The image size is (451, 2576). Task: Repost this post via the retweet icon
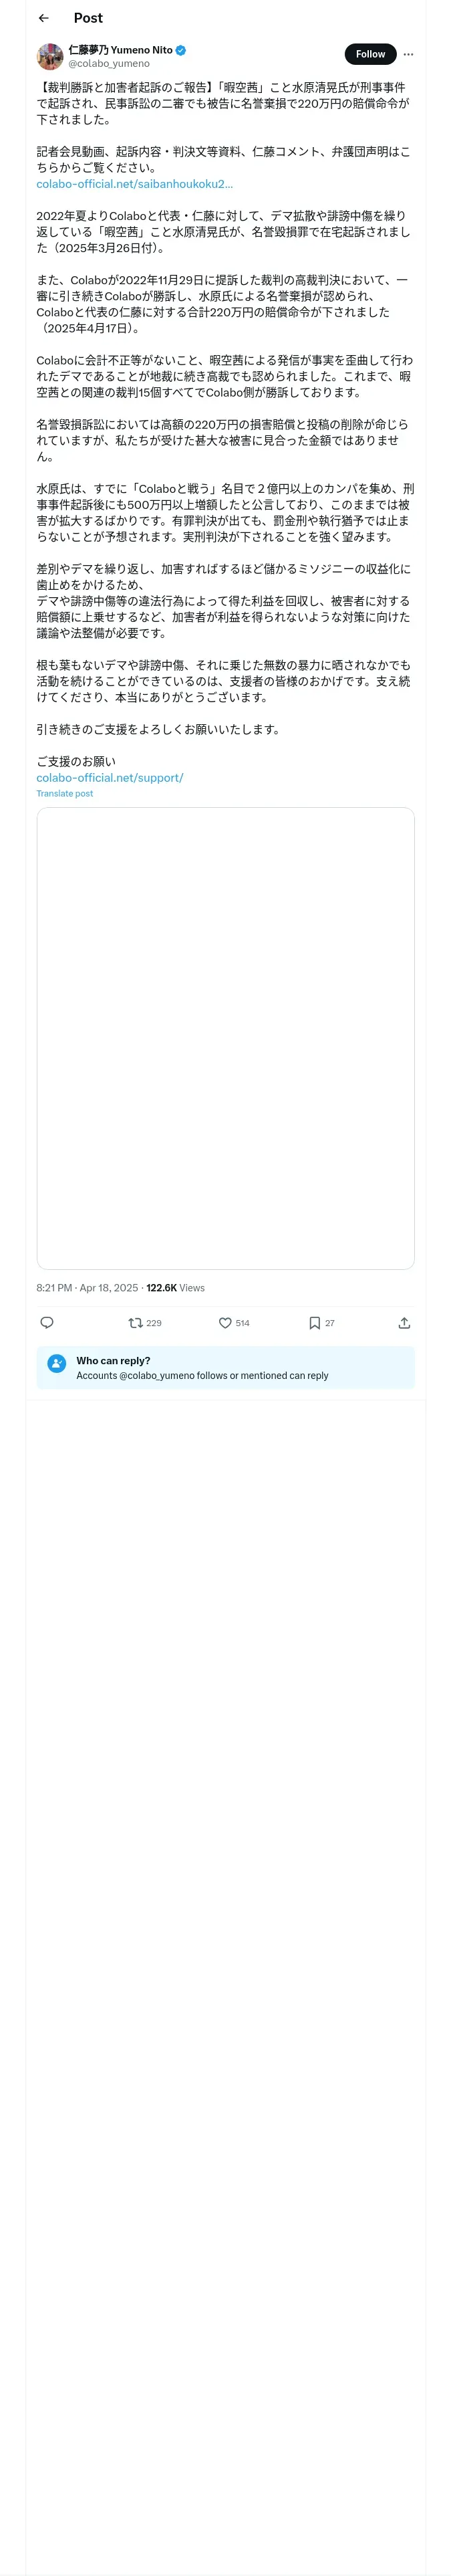click(136, 1322)
